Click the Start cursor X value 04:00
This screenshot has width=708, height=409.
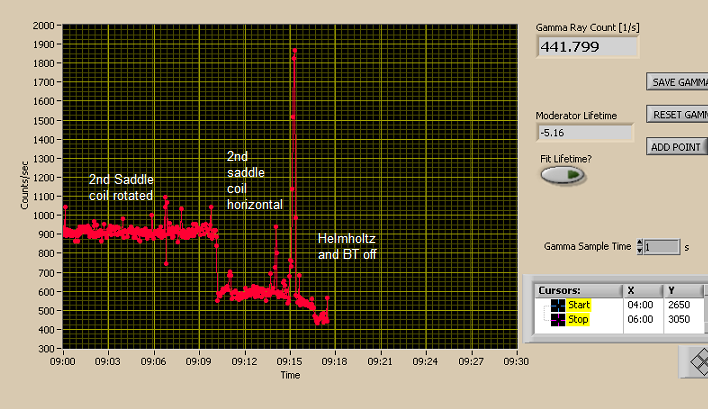point(640,305)
